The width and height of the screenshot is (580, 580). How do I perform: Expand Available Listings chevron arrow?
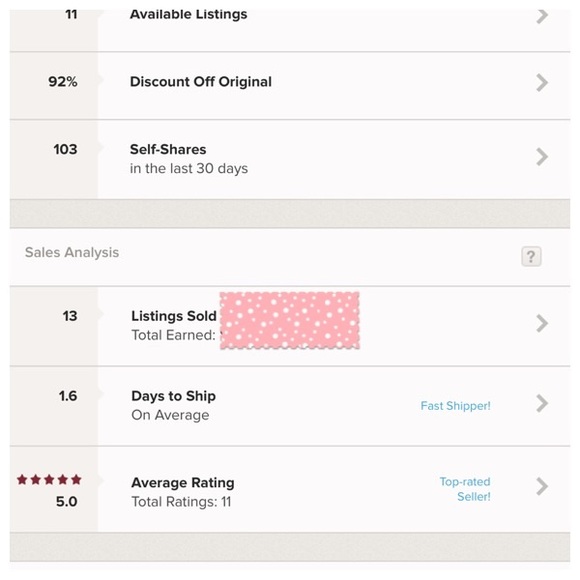(x=542, y=16)
